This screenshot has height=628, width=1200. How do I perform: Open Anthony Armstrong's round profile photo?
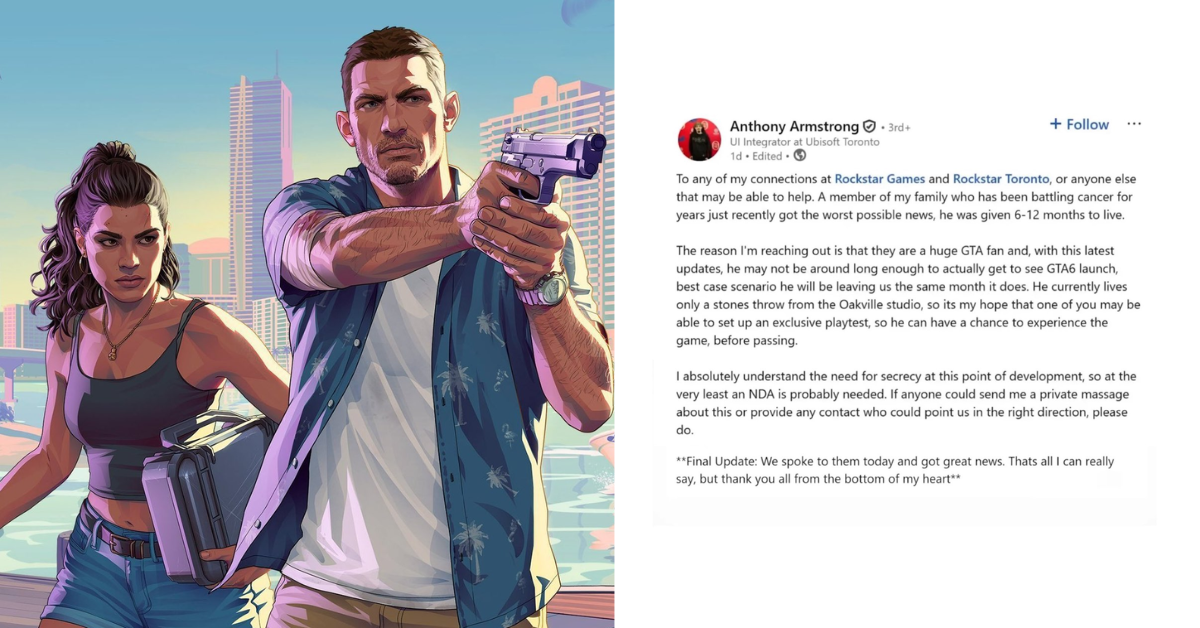point(699,139)
